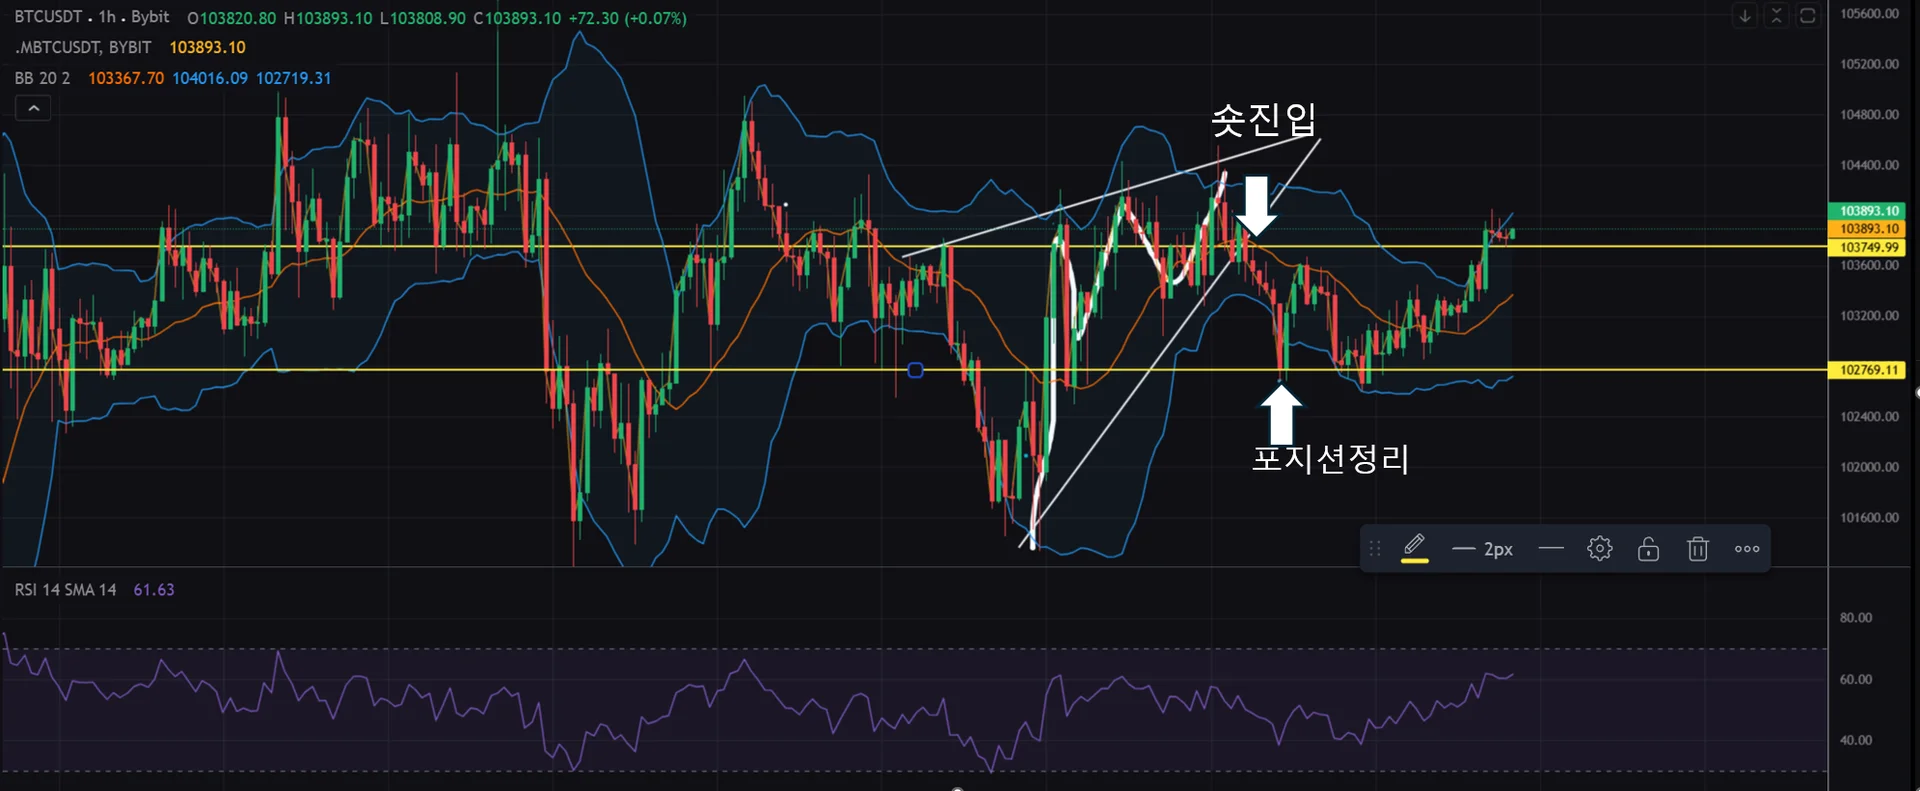The image size is (1920, 791).
Task: Maximize the chart pane
Action: point(1807,16)
